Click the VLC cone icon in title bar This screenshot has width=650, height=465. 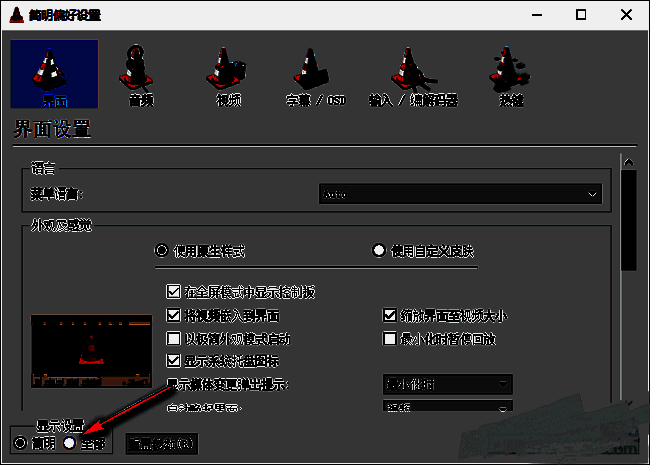click(x=16, y=15)
